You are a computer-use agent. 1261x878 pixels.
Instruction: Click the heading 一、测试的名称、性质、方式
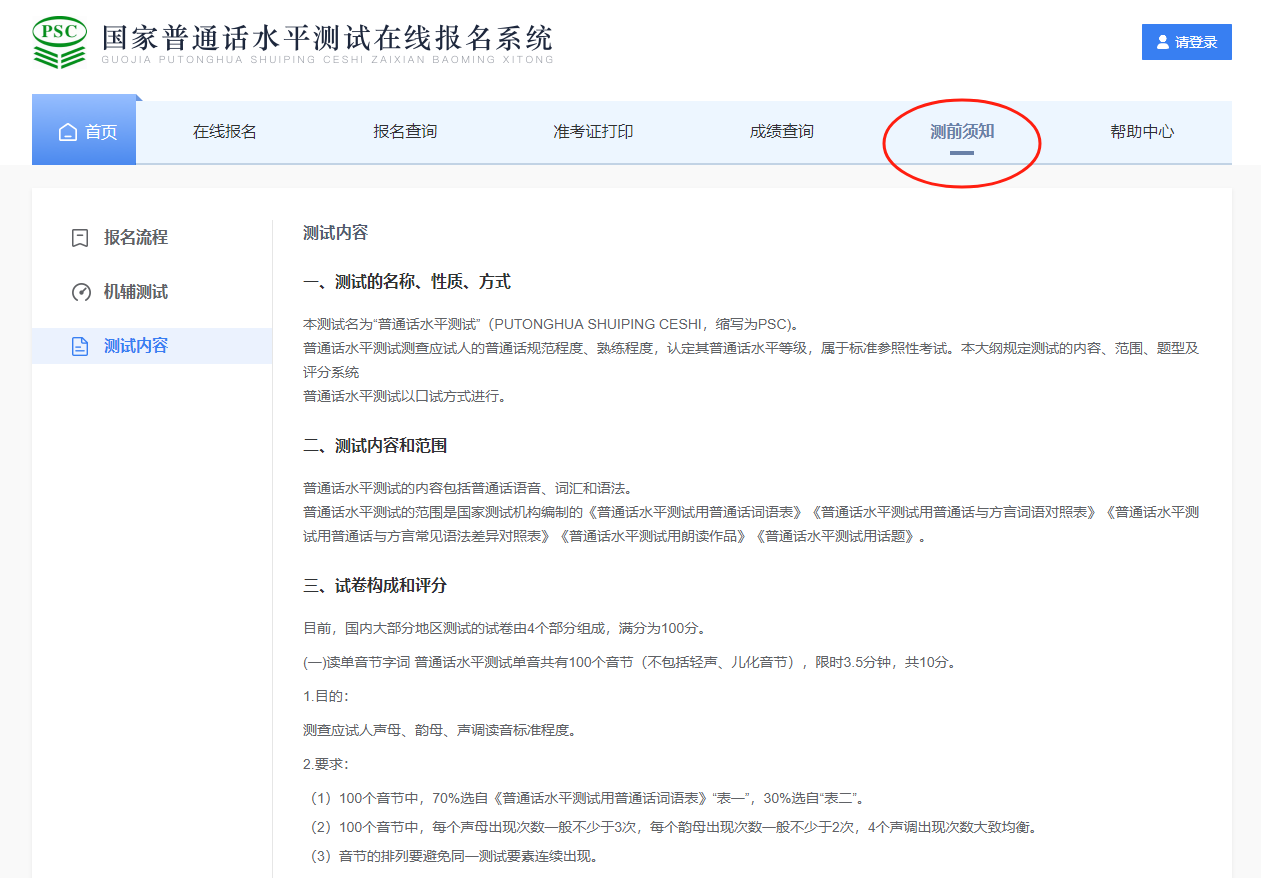(407, 282)
